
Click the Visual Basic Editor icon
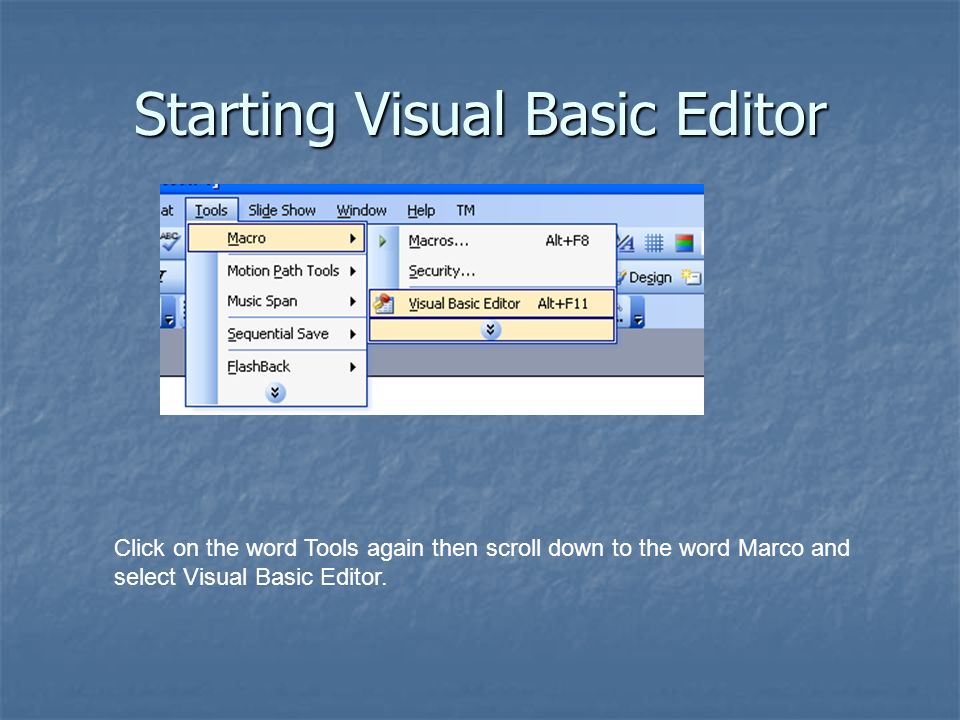384,304
